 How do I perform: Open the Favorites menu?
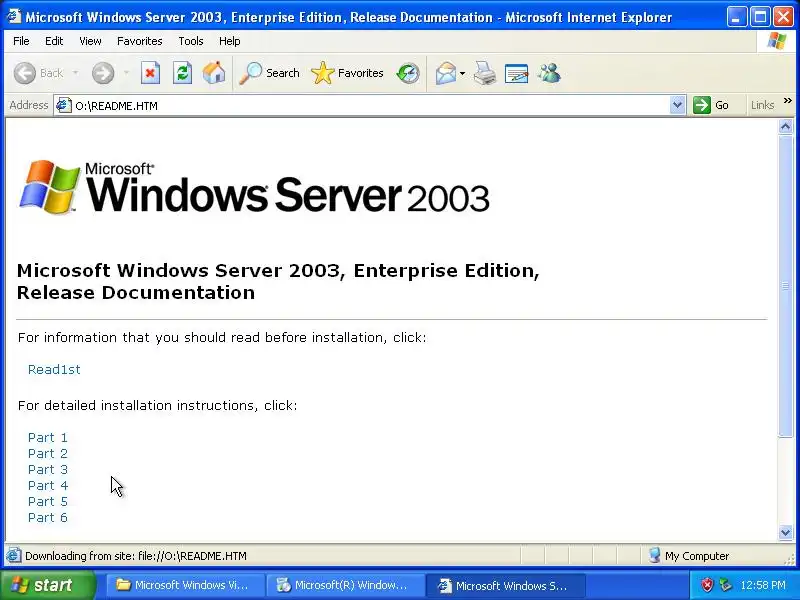pyautogui.click(x=139, y=41)
